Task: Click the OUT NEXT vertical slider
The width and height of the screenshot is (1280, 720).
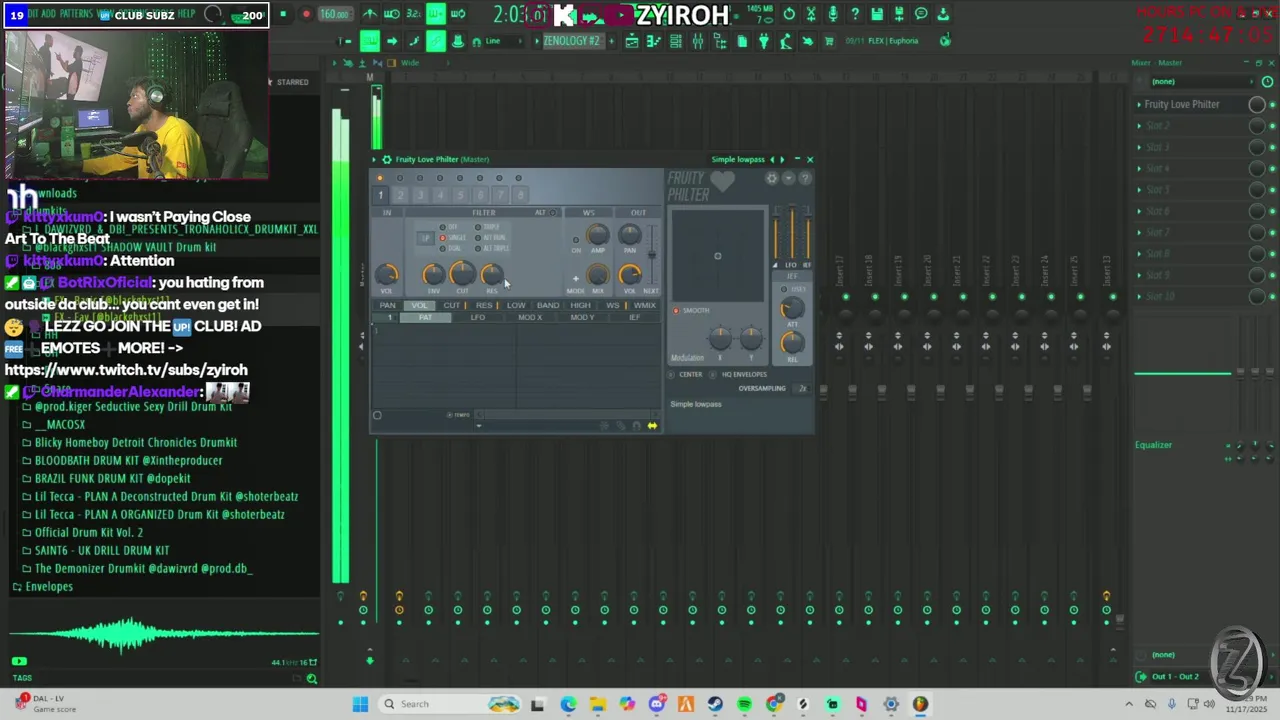Action: pyautogui.click(x=652, y=255)
